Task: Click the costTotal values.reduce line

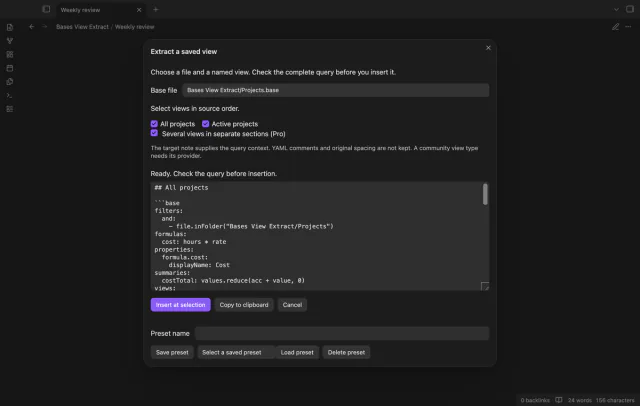Action: coord(233,280)
